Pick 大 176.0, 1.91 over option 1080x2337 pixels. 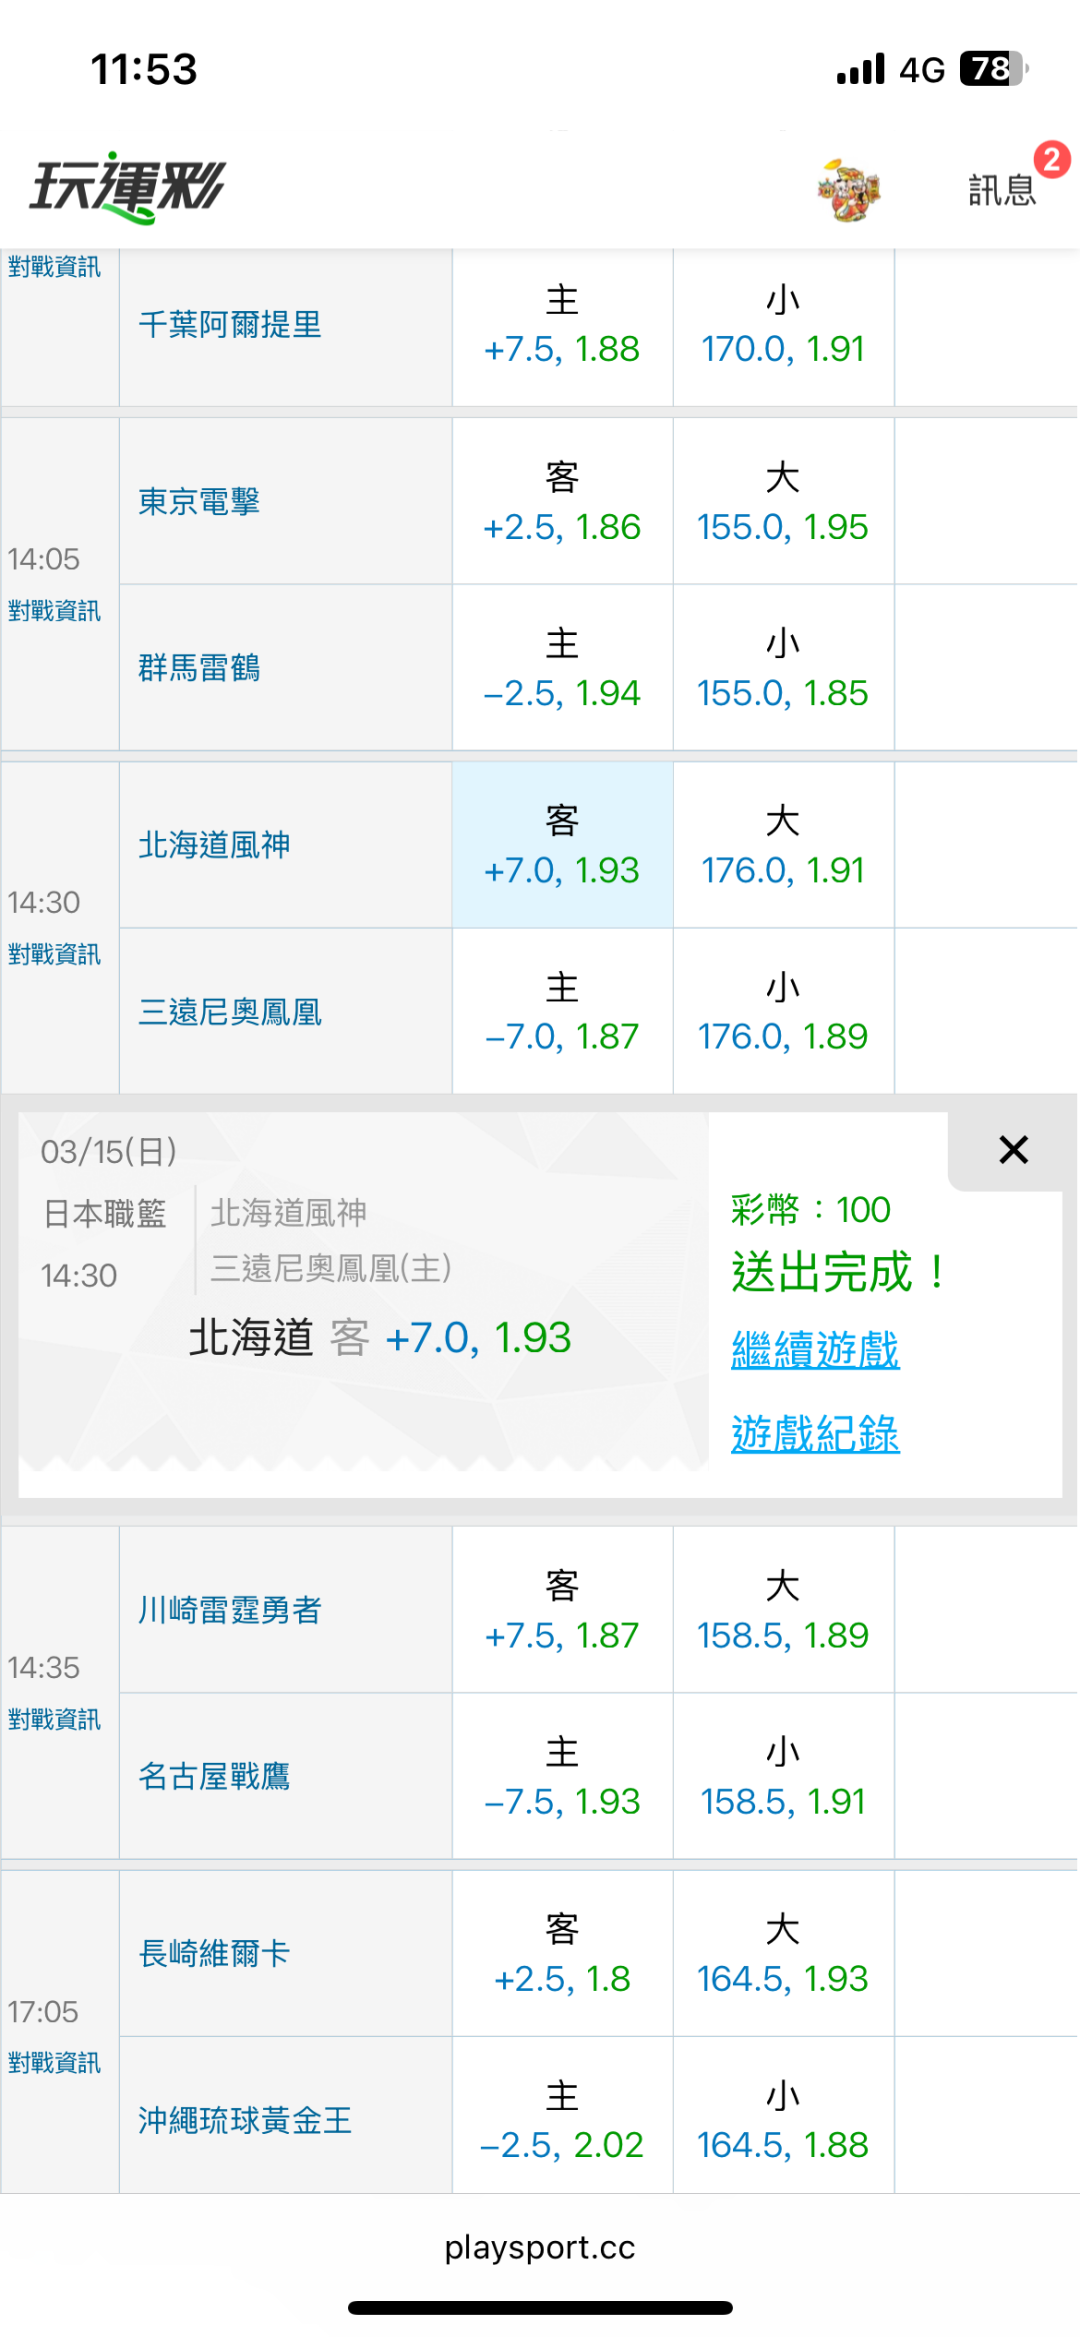click(783, 846)
